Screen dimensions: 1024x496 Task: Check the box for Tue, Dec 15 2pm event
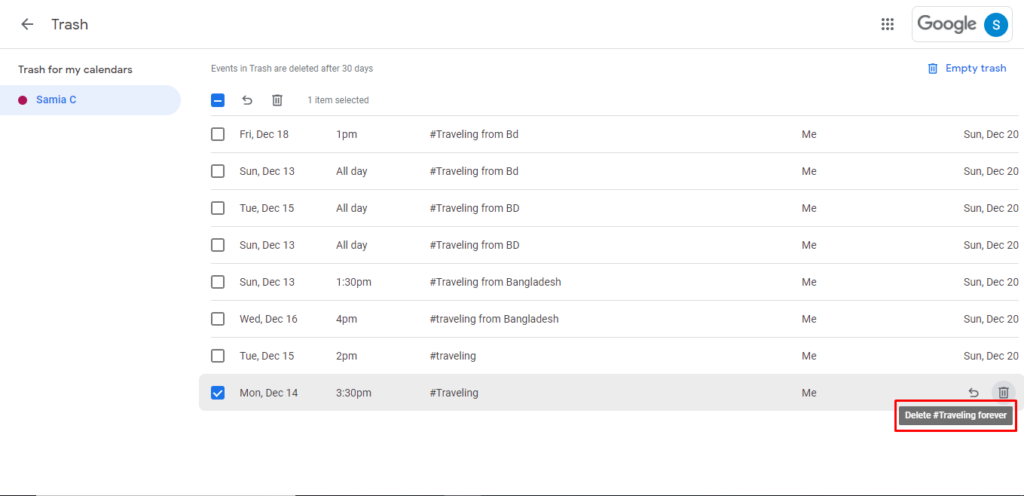coord(217,356)
